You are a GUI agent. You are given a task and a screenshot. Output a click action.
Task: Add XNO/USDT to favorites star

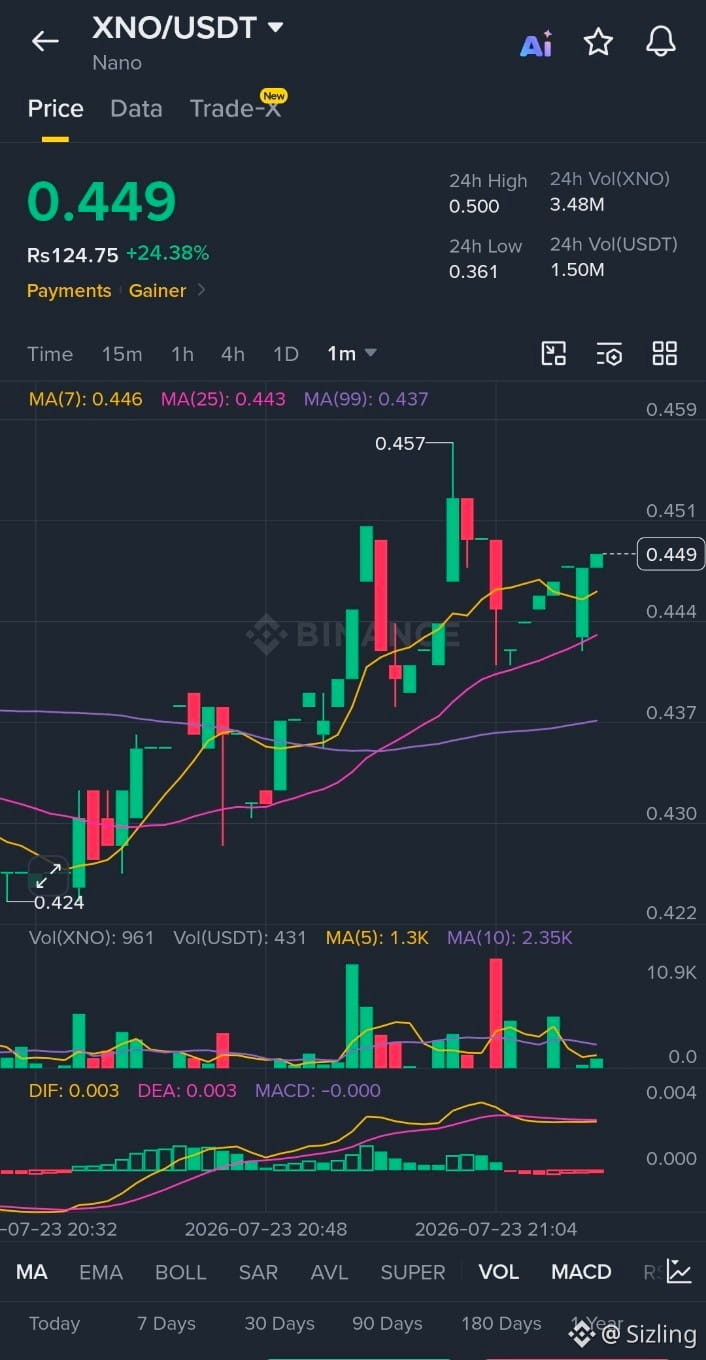tap(598, 42)
